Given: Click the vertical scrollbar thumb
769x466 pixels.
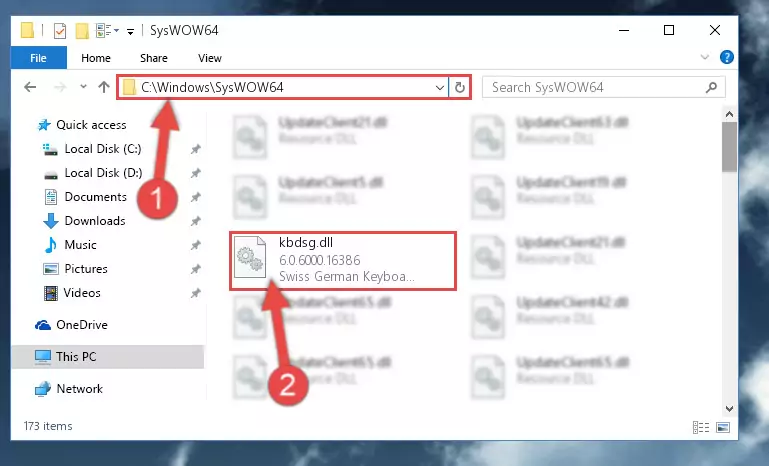Looking at the screenshot, I should 729,147.
